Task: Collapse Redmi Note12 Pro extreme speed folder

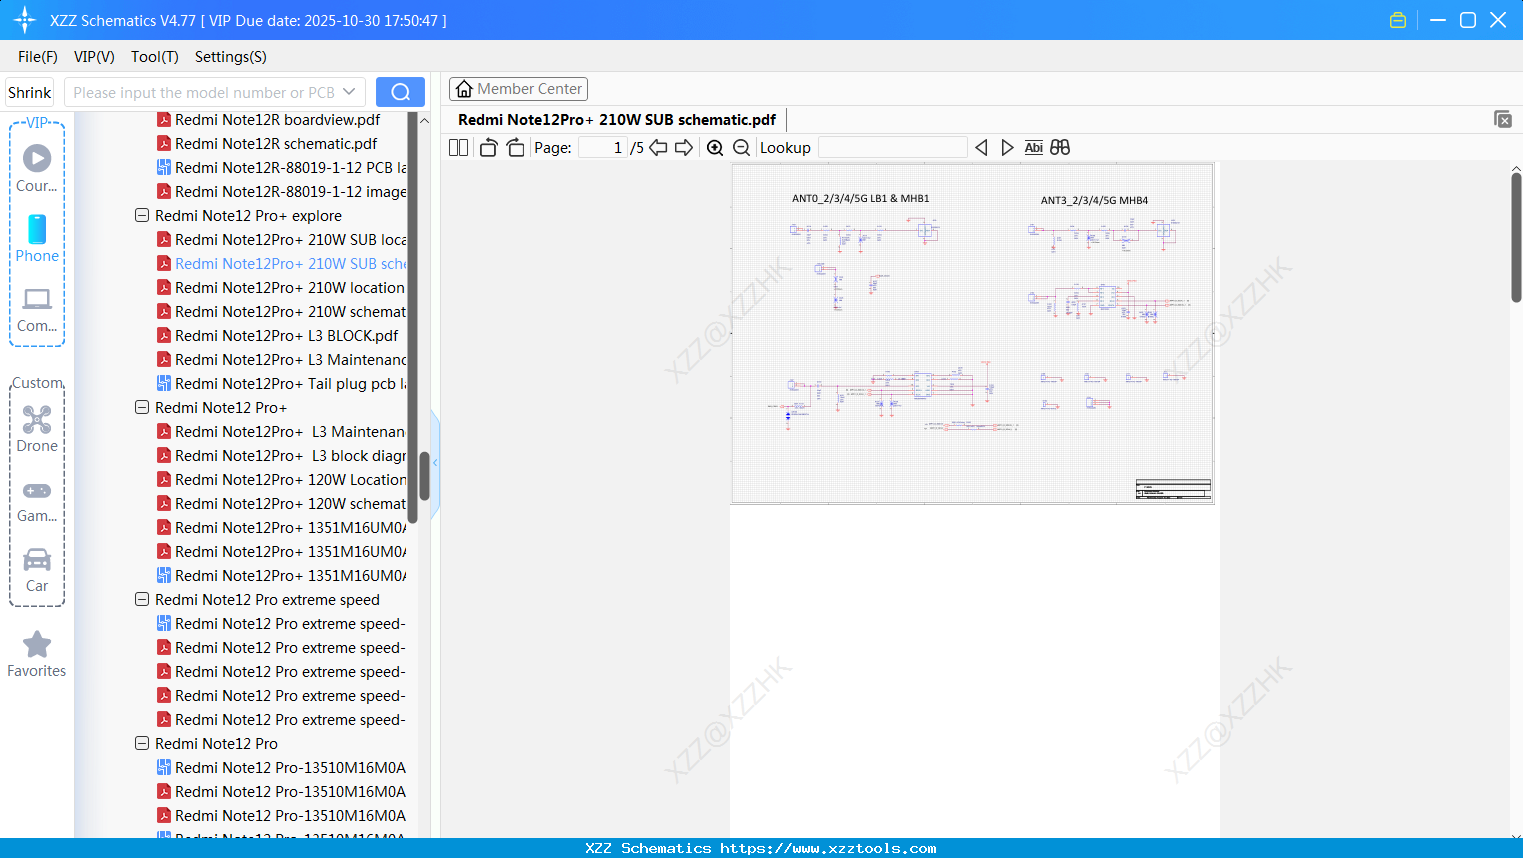Action: pyautogui.click(x=142, y=600)
